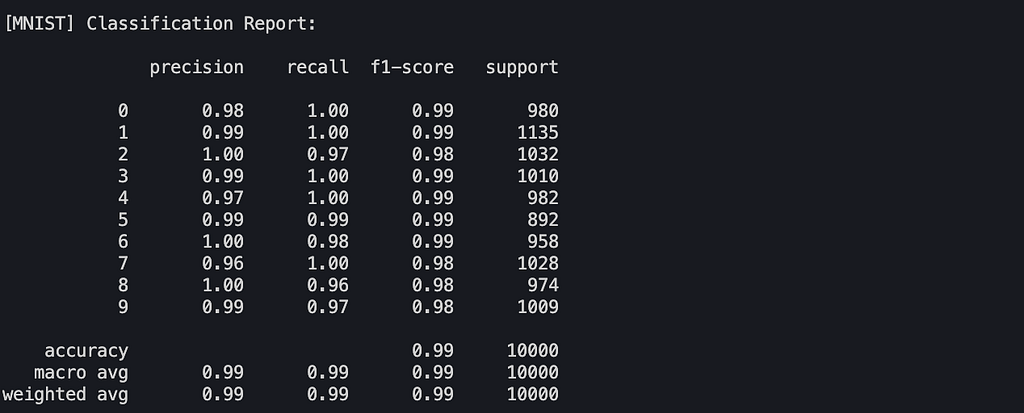Click support value 980 for class 0

(543, 110)
